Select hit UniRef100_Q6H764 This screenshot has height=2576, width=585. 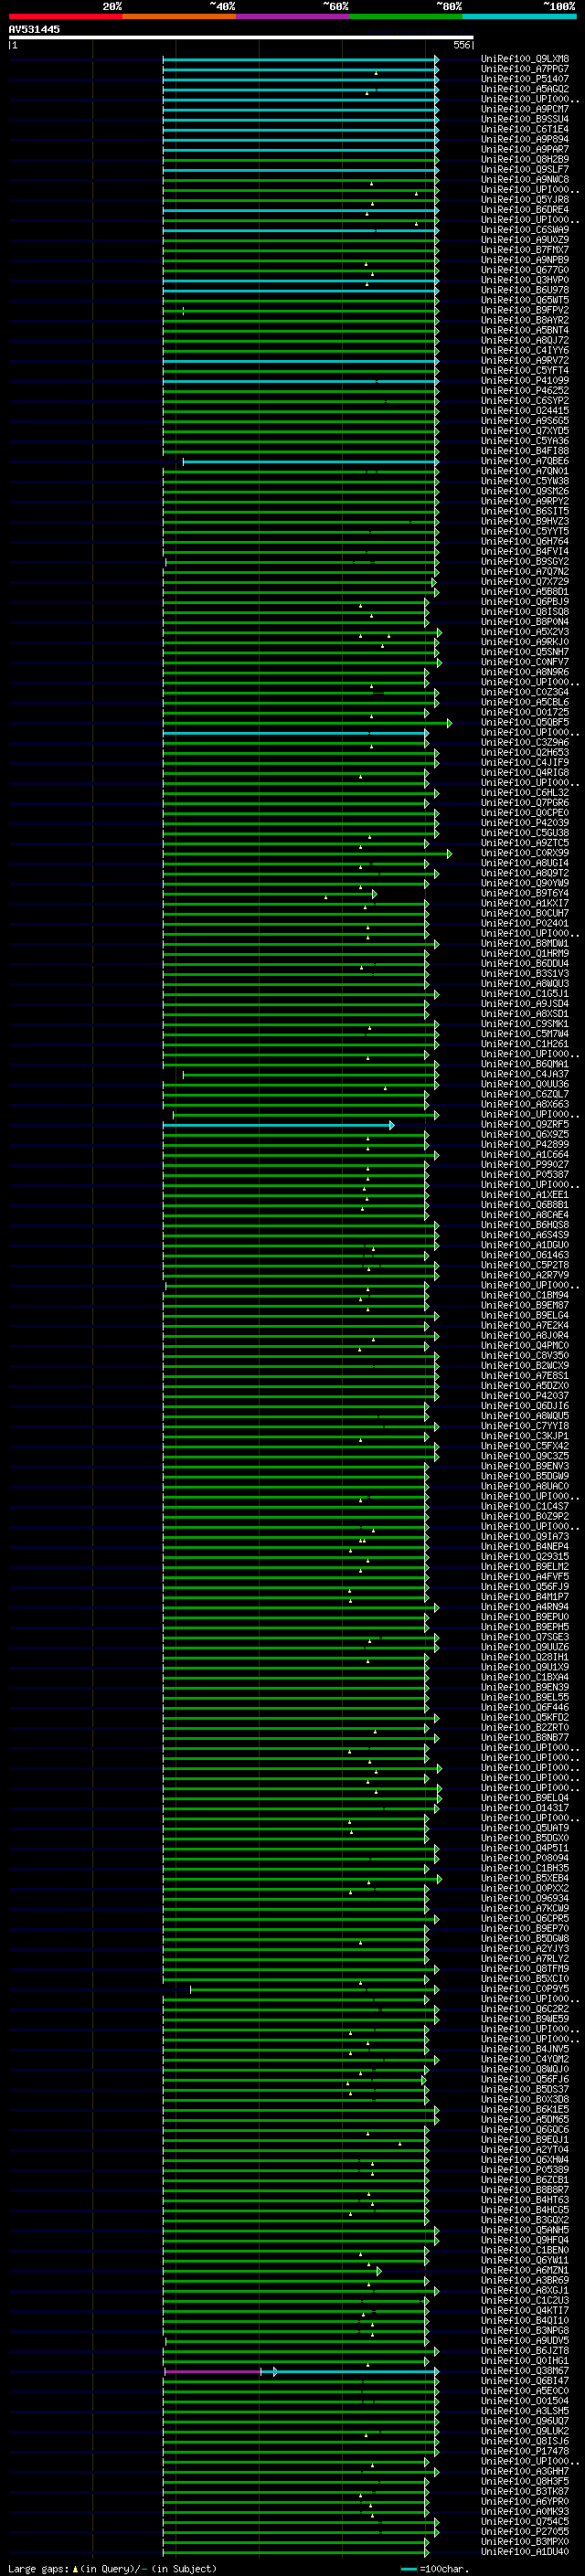[x=525, y=542]
